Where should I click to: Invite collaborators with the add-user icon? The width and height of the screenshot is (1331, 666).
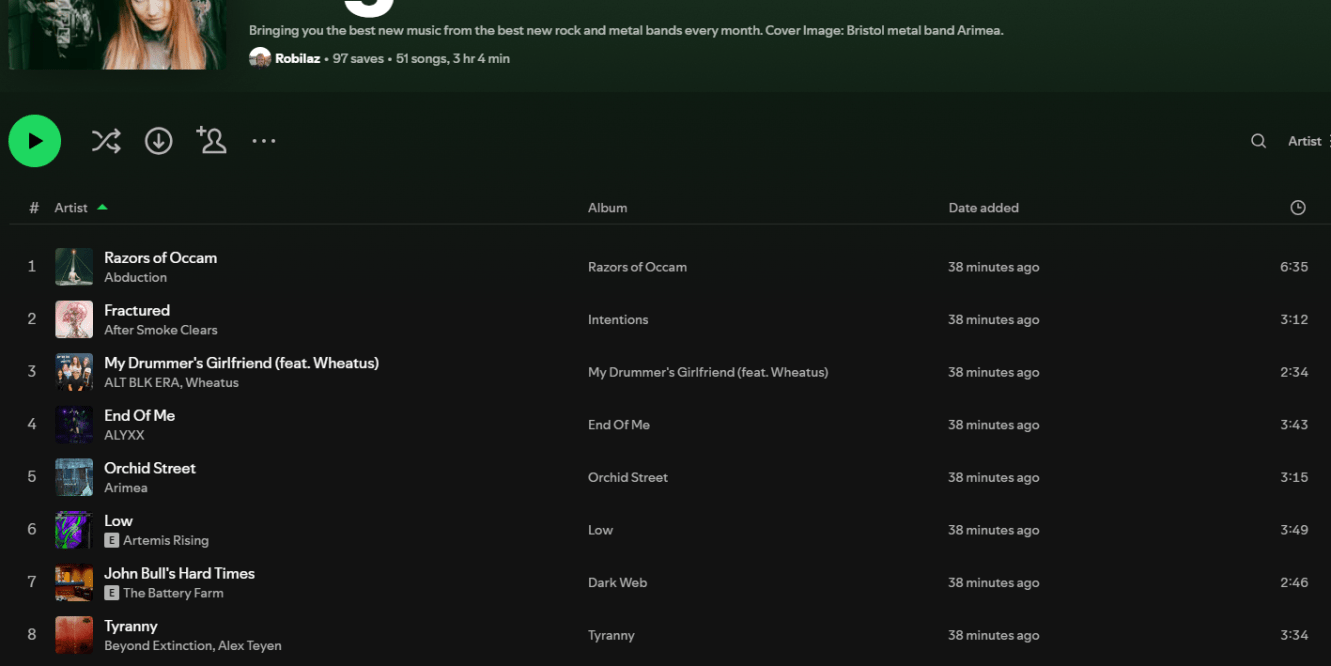click(x=211, y=141)
